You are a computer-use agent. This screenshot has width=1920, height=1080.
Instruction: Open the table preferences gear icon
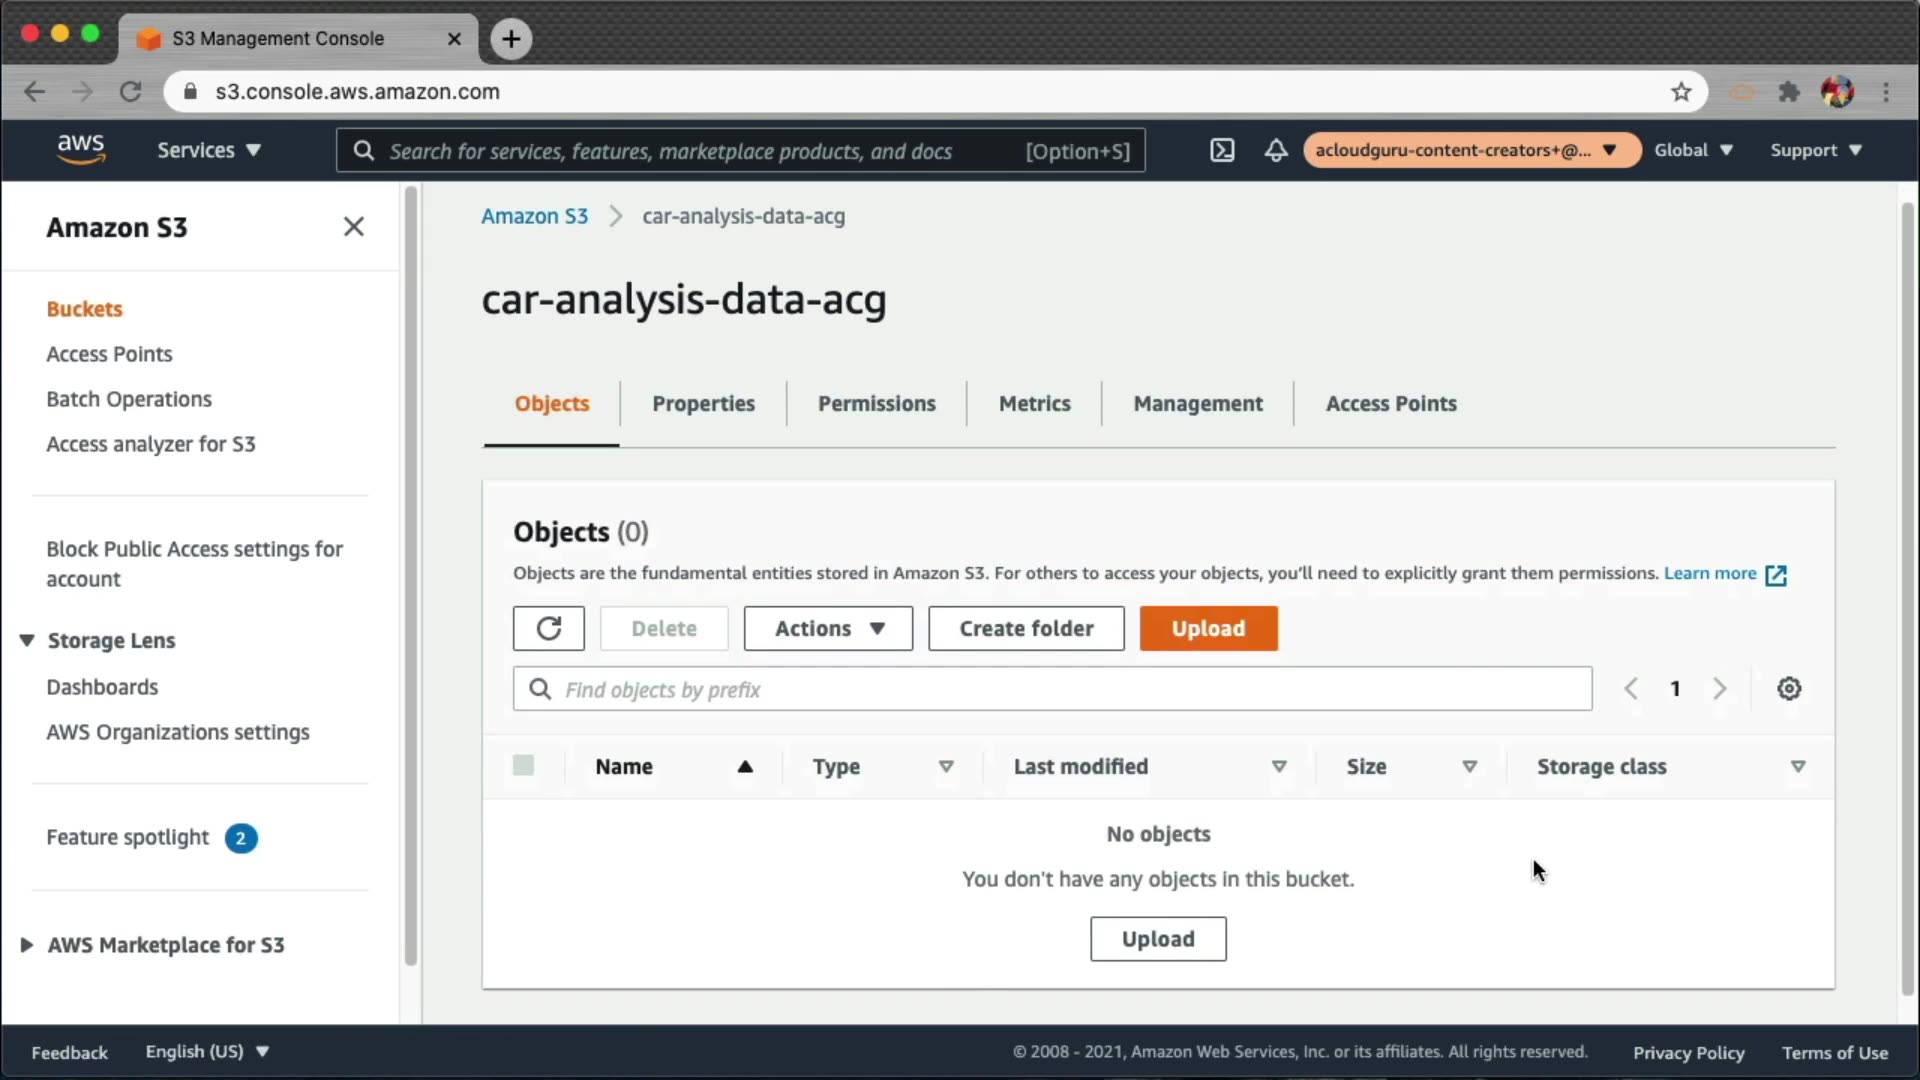[x=1788, y=689]
